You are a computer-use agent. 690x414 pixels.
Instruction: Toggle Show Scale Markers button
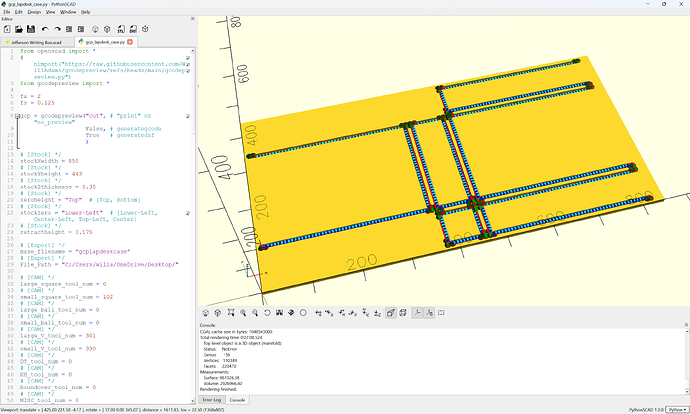tap(429, 313)
